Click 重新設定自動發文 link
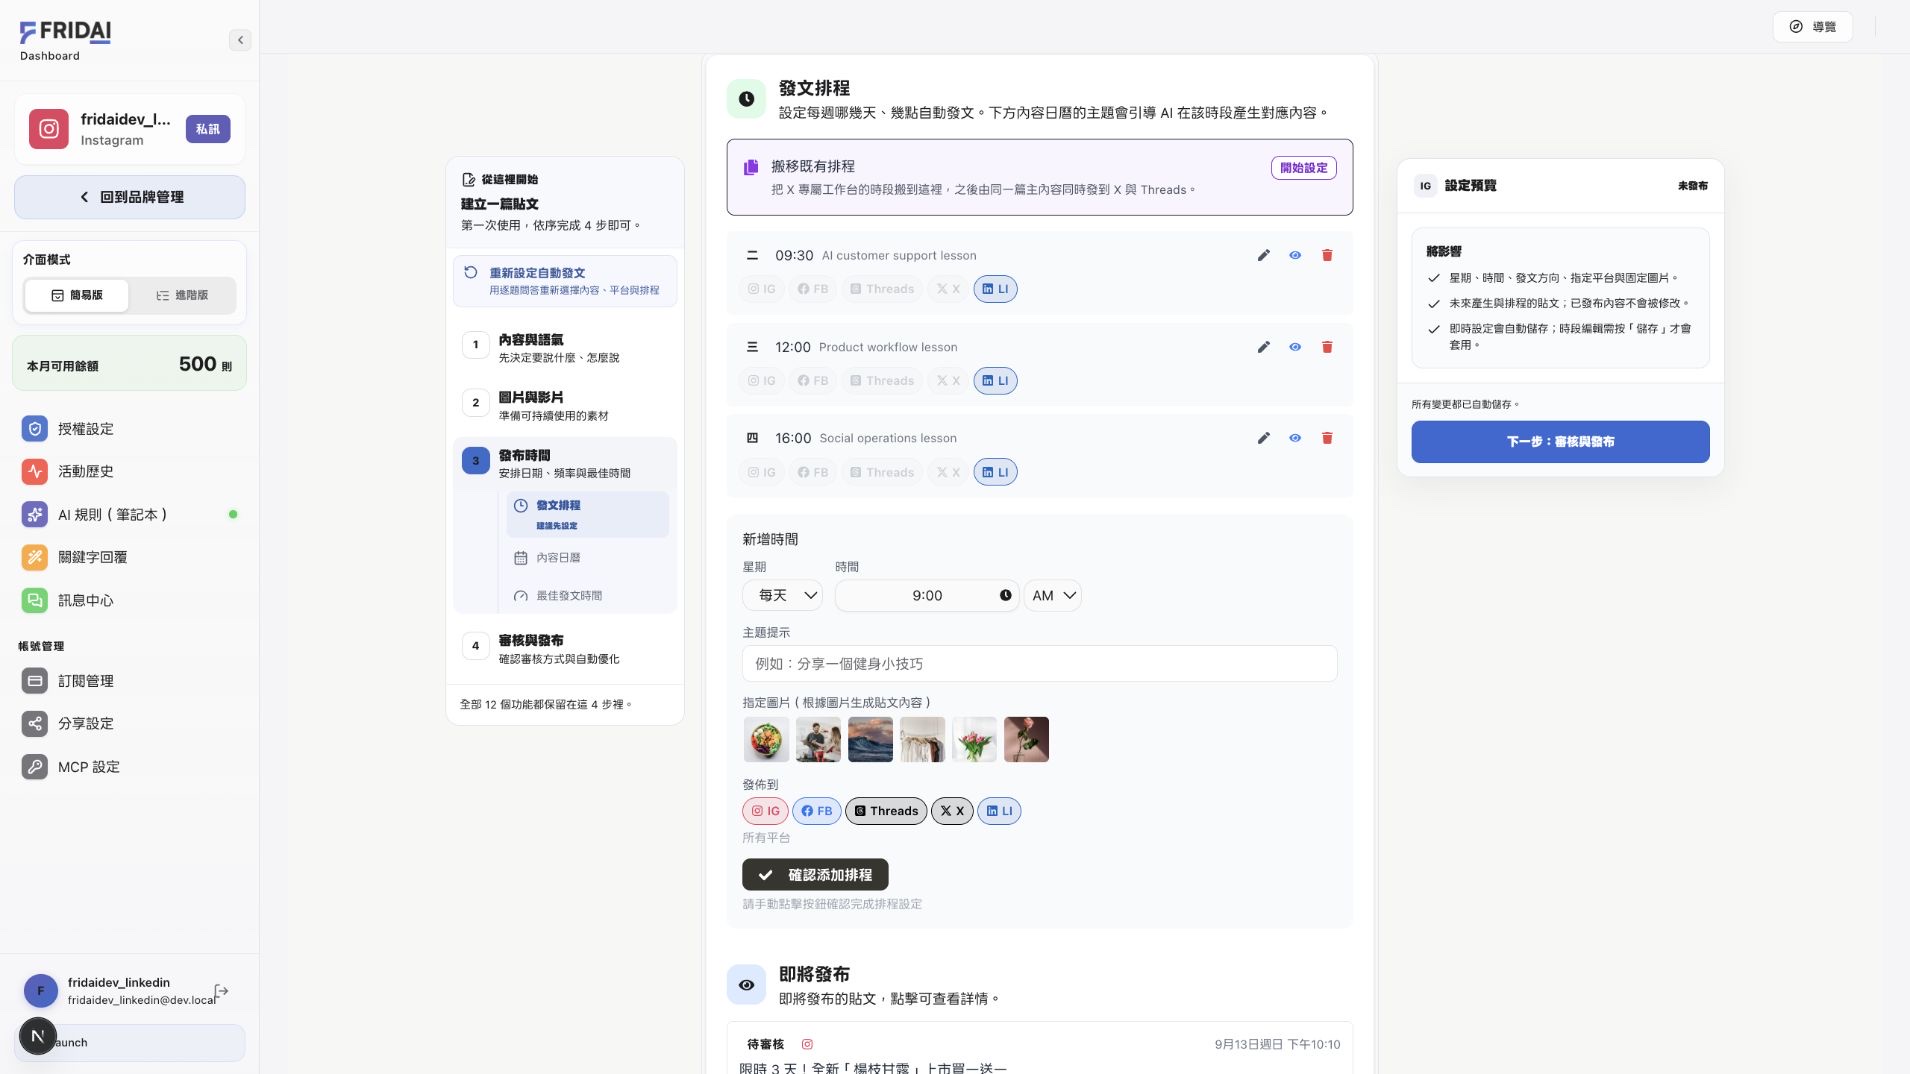1910x1074 pixels. (565, 281)
